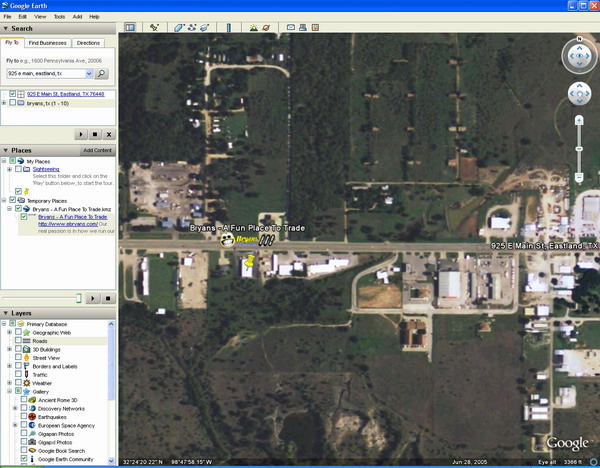Select the Add Polygon tool
This screenshot has height=468, width=600.
click(x=179, y=28)
